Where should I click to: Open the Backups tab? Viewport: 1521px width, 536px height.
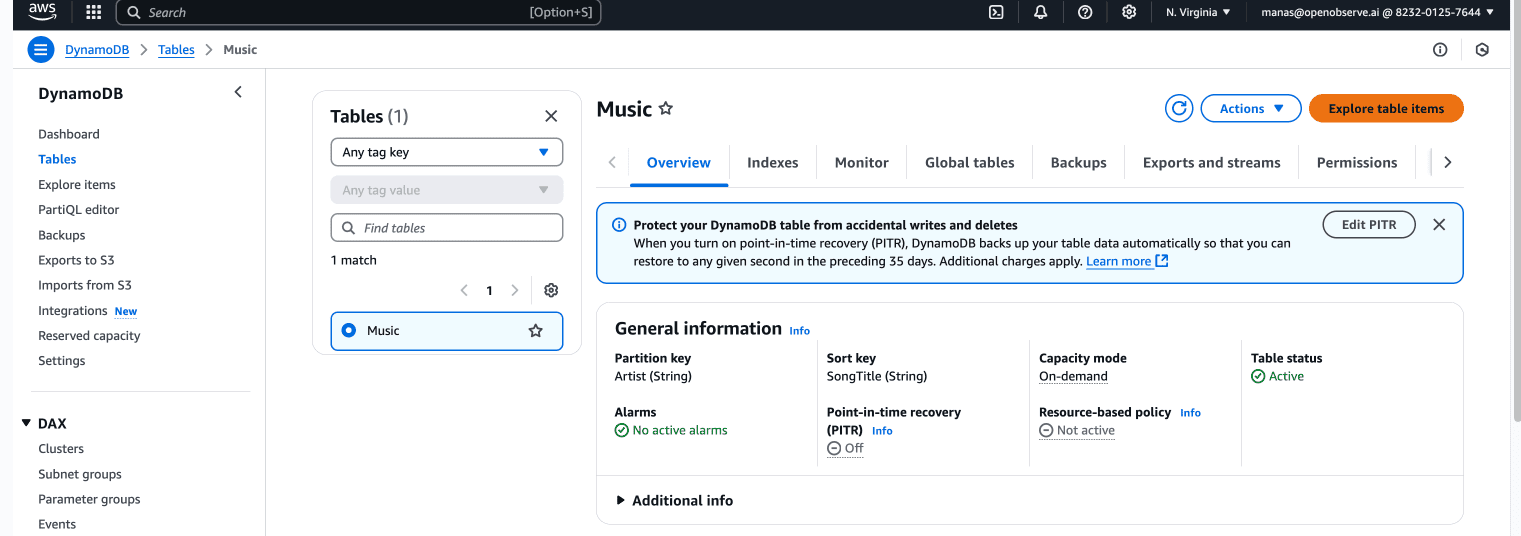[x=1078, y=163]
